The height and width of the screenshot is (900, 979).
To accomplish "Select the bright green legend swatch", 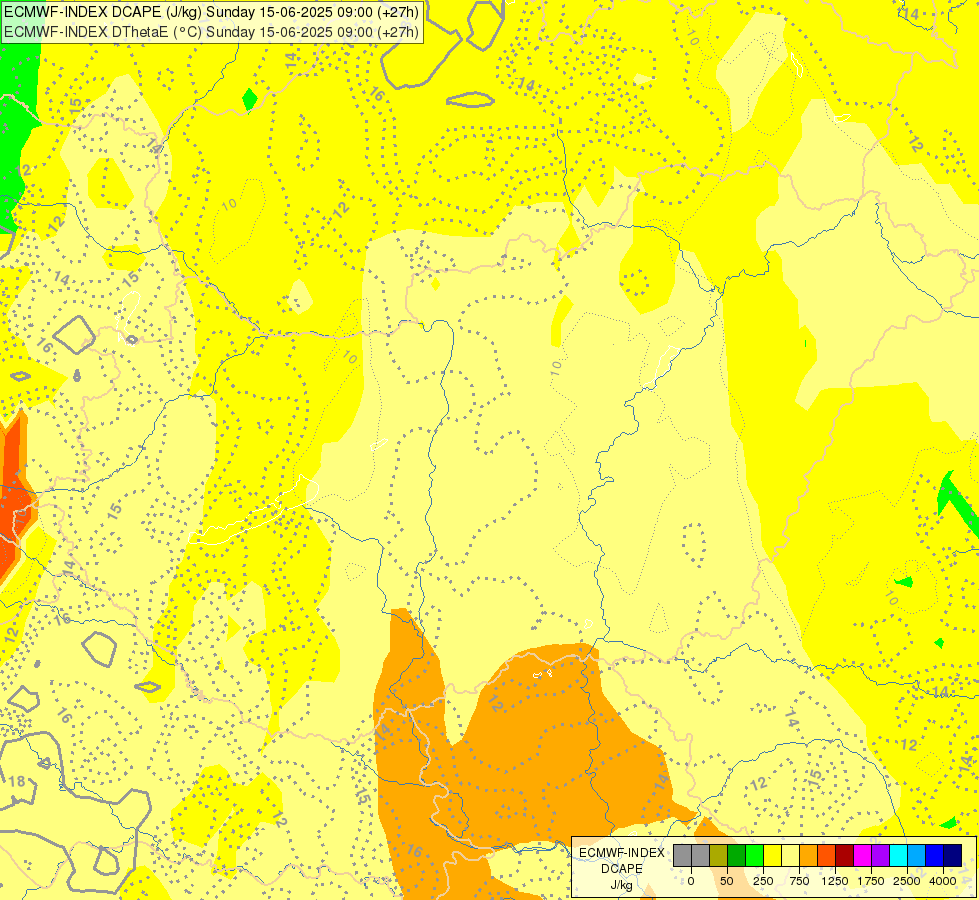I will 755,856.
